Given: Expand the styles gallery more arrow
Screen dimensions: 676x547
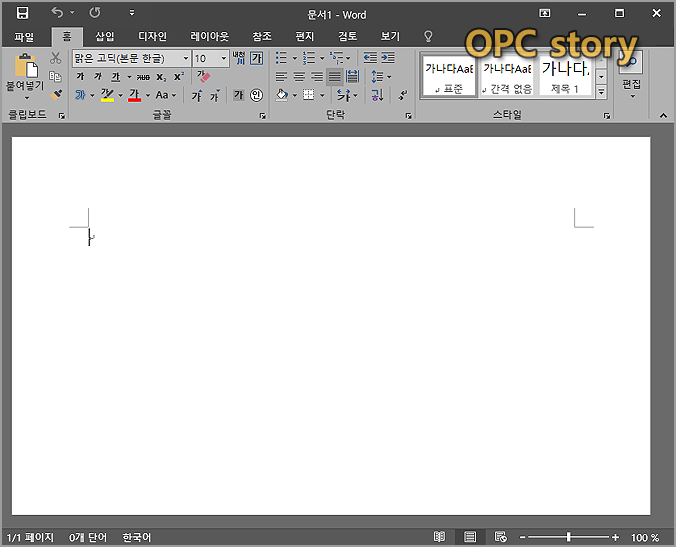Looking at the screenshot, I should [601, 92].
